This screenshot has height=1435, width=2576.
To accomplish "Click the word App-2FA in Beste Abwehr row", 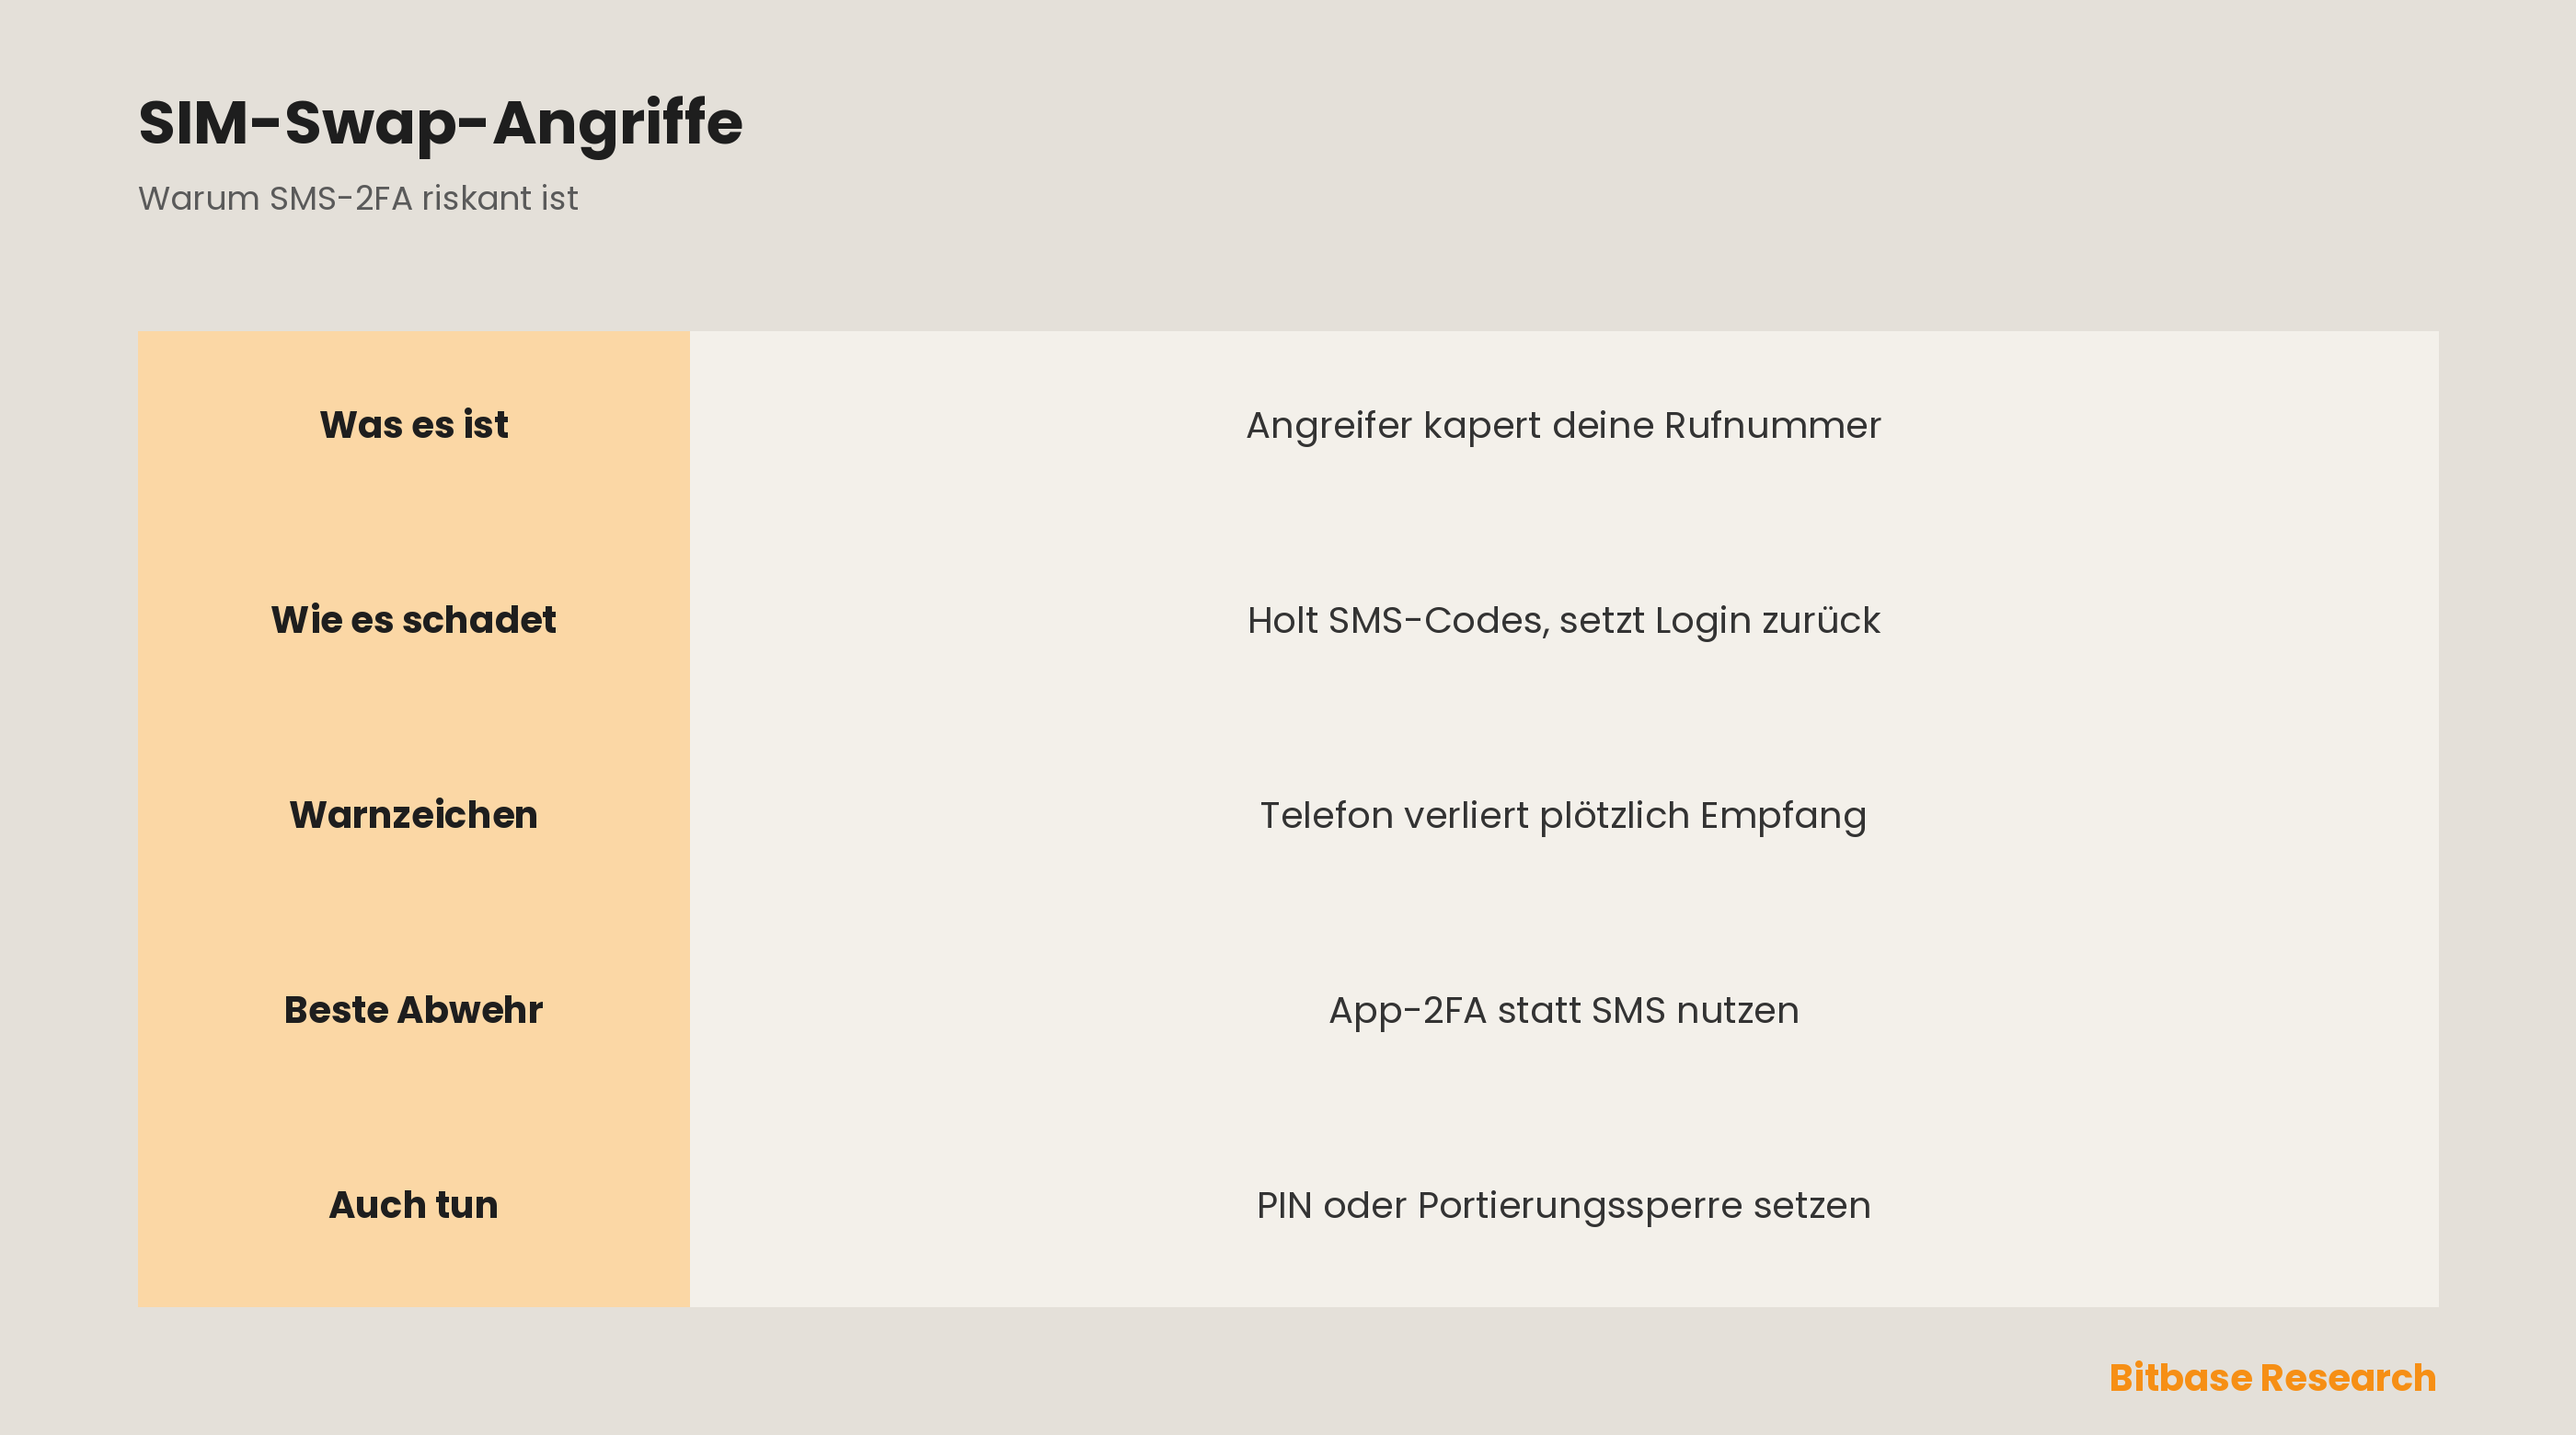I will [x=1407, y=1011].
